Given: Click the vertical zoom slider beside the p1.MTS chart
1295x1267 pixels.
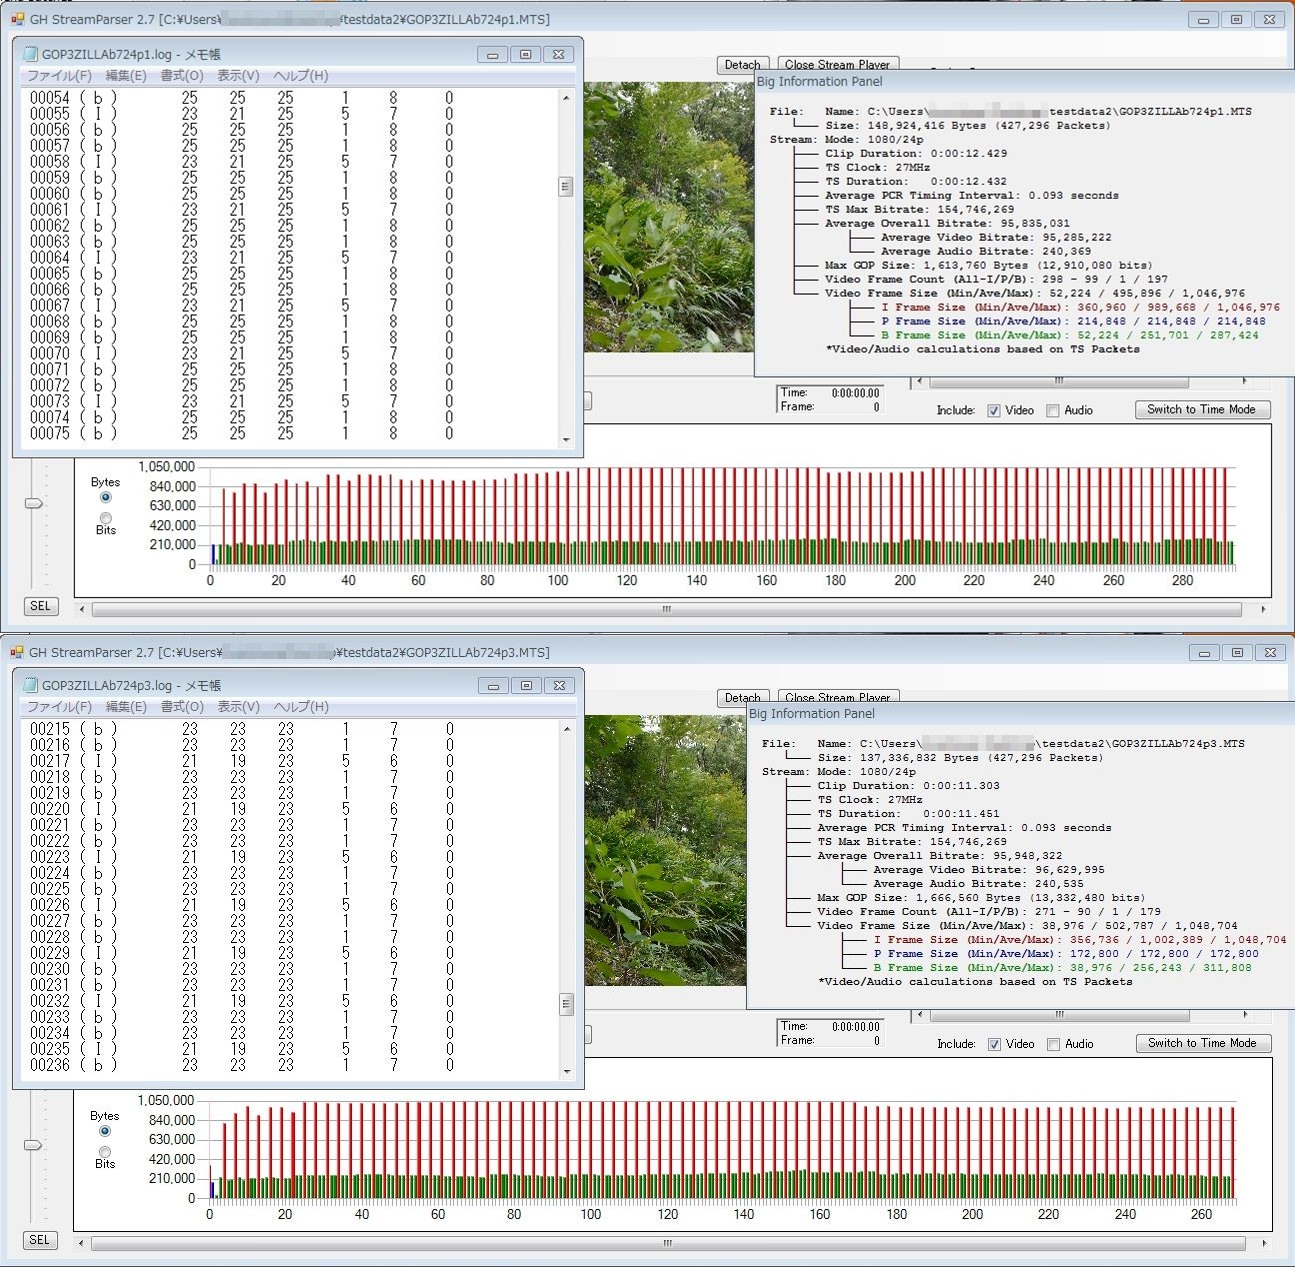Looking at the screenshot, I should click(34, 503).
